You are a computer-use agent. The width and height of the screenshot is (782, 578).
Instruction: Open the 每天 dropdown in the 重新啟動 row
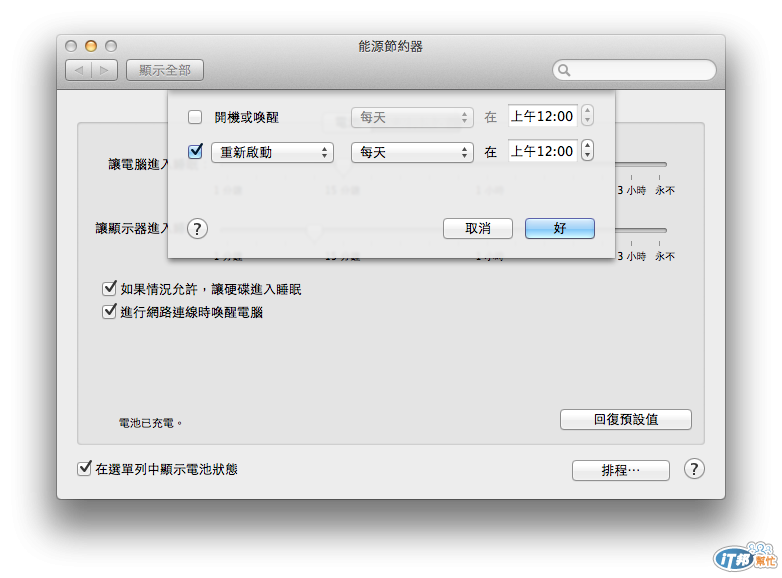point(412,152)
